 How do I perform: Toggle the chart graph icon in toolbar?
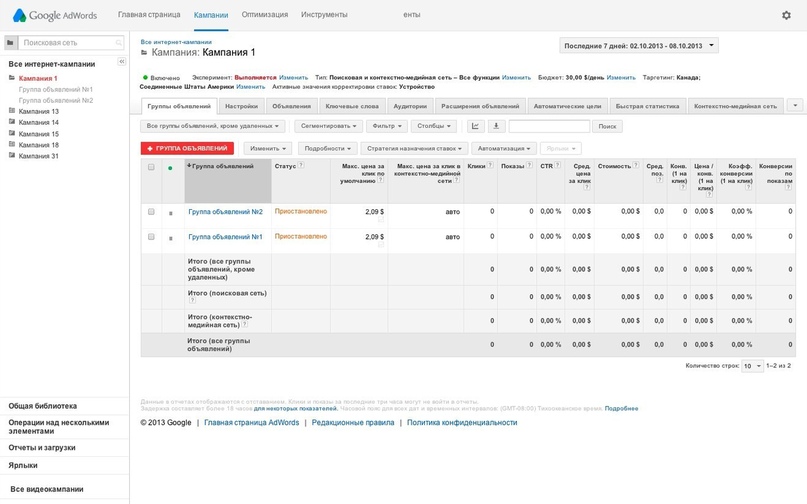pyautogui.click(x=476, y=126)
